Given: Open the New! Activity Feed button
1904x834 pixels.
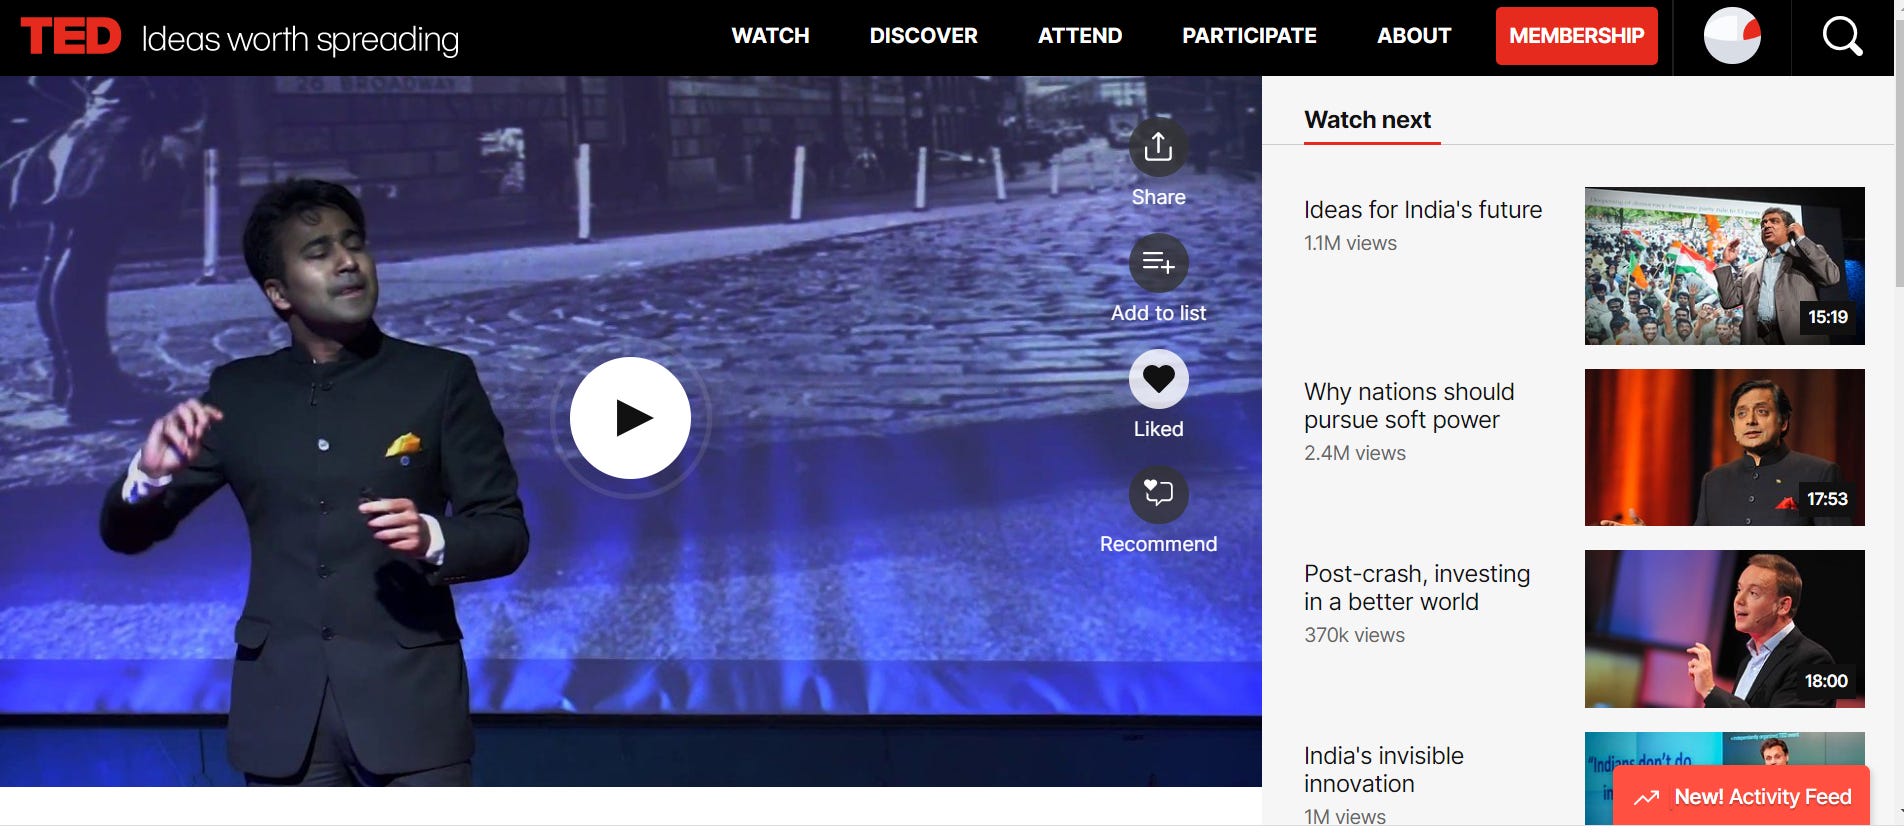Looking at the screenshot, I should tap(1741, 797).
